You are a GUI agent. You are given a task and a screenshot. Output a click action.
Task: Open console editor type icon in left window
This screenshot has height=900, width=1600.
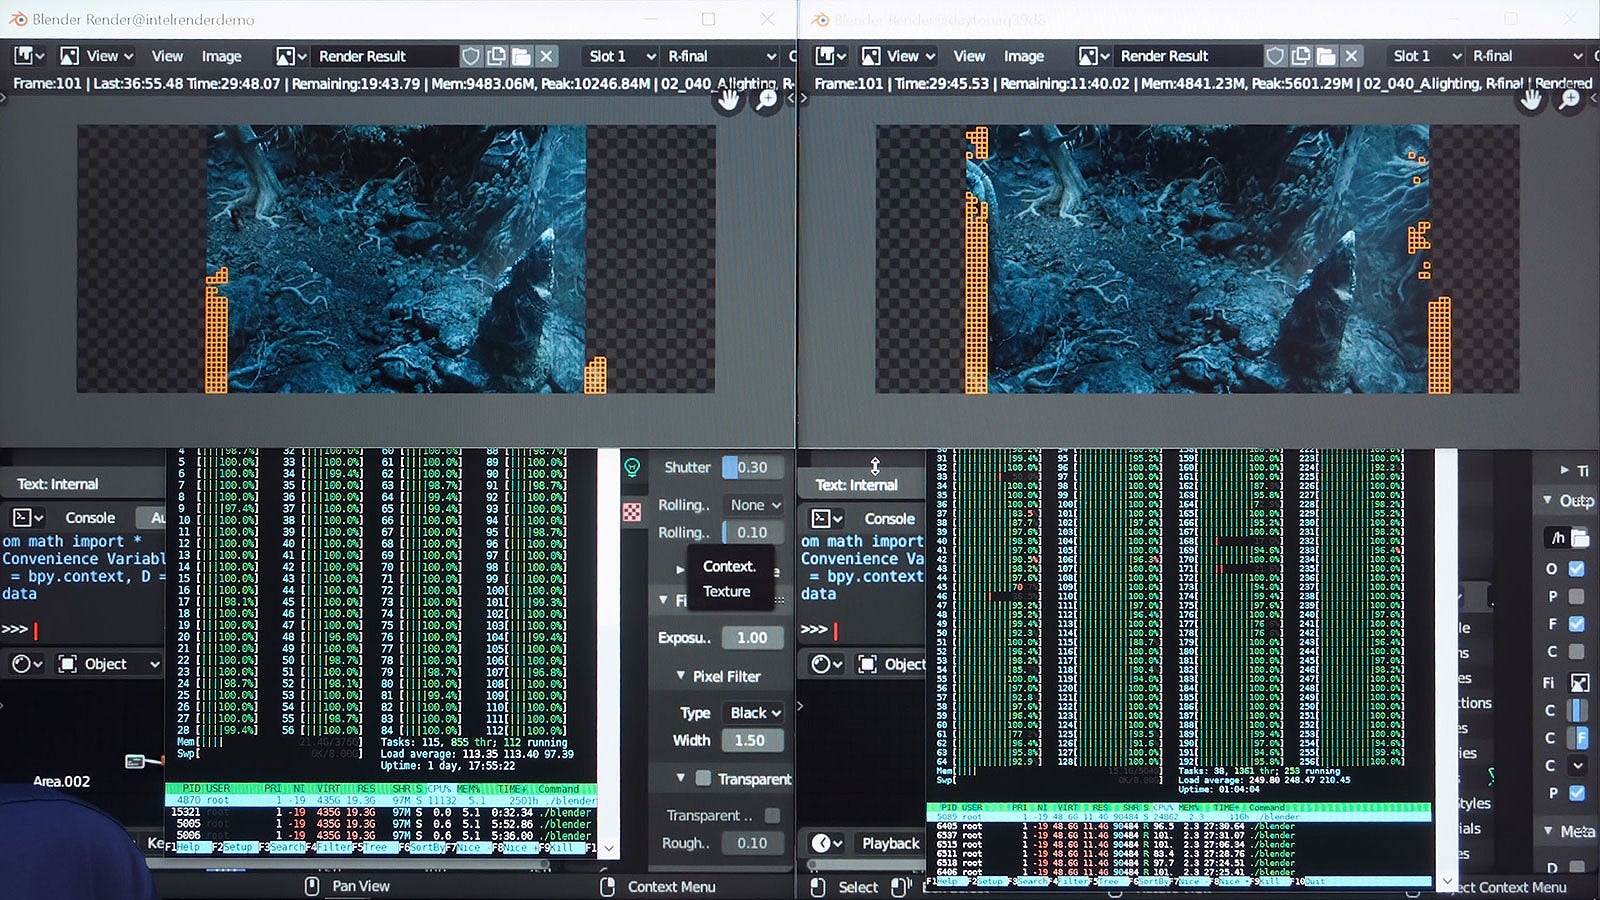(x=27, y=517)
